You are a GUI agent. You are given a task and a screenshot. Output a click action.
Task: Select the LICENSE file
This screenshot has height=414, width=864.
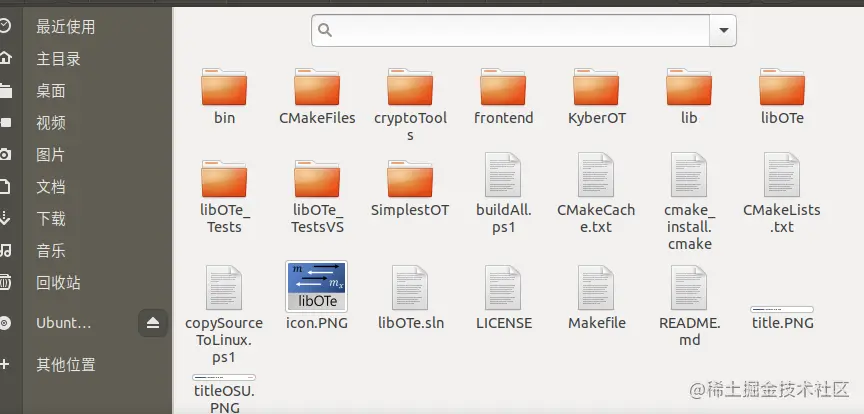503,288
